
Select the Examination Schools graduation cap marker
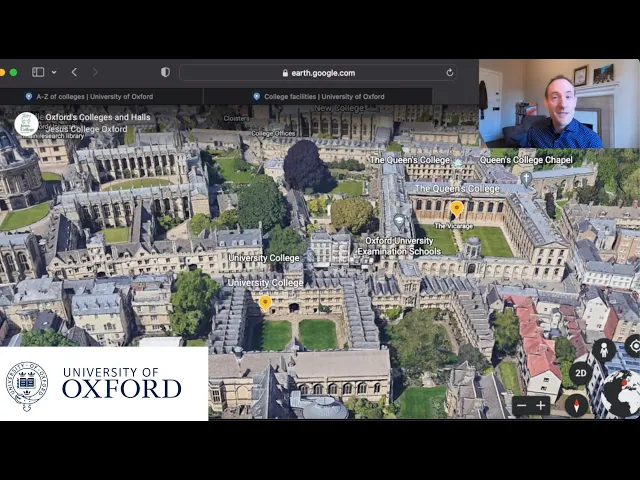399,222
